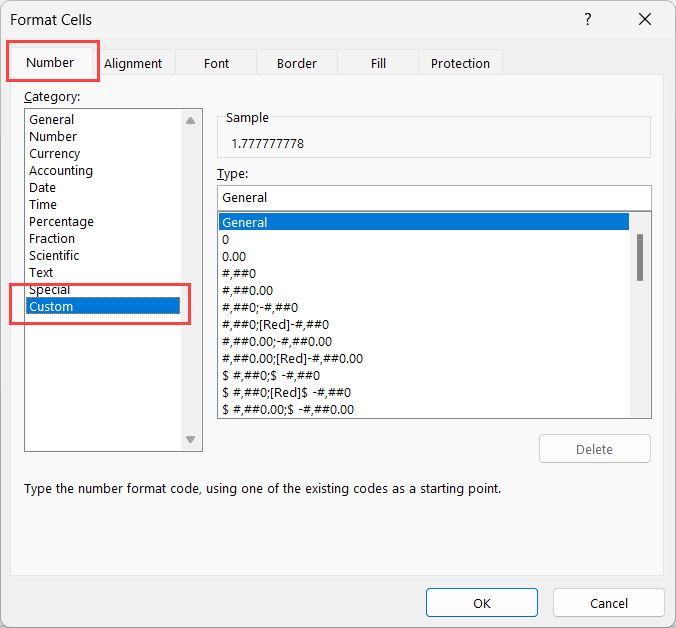Open the Protection tab
This screenshot has width=676, height=628.
coord(460,63)
